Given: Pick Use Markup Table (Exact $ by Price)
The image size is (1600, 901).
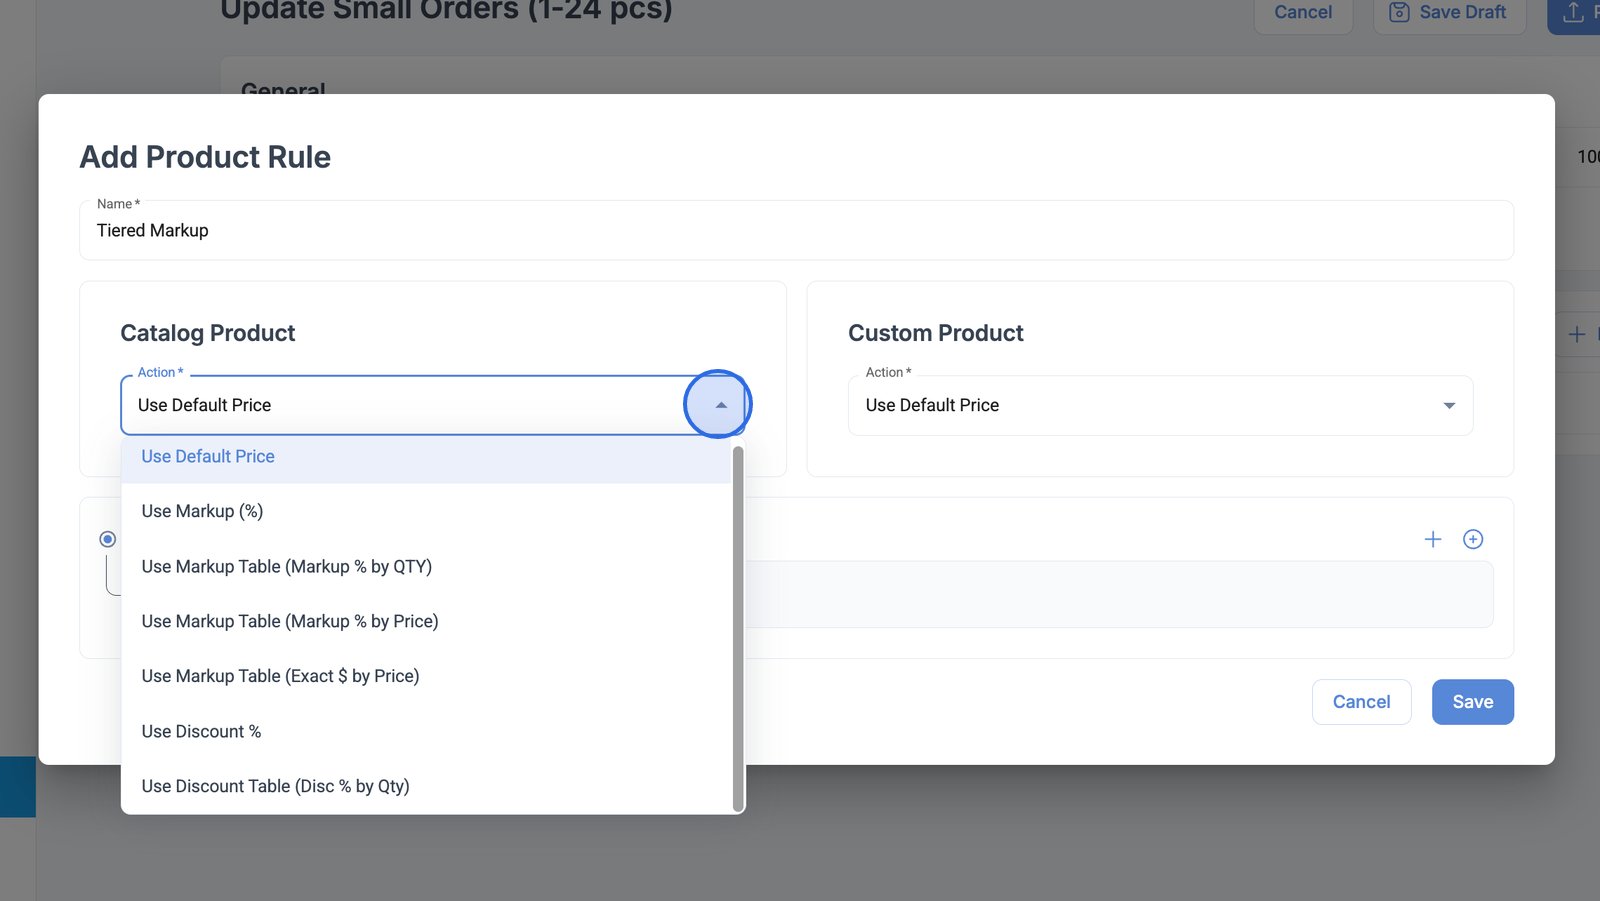Looking at the screenshot, I should 280,676.
